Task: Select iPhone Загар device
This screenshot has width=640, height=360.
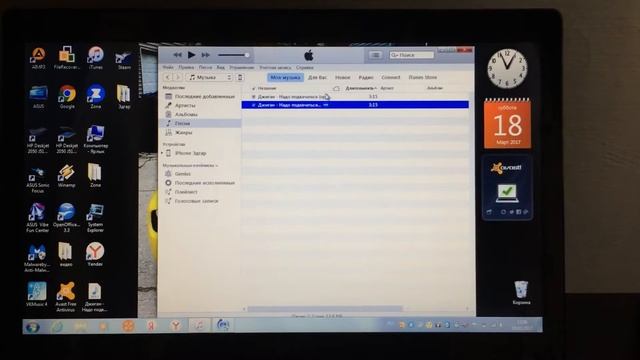Action: point(190,153)
